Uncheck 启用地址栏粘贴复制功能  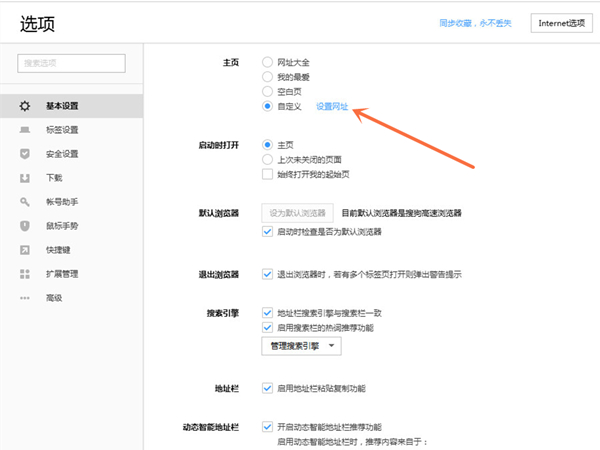267,387
